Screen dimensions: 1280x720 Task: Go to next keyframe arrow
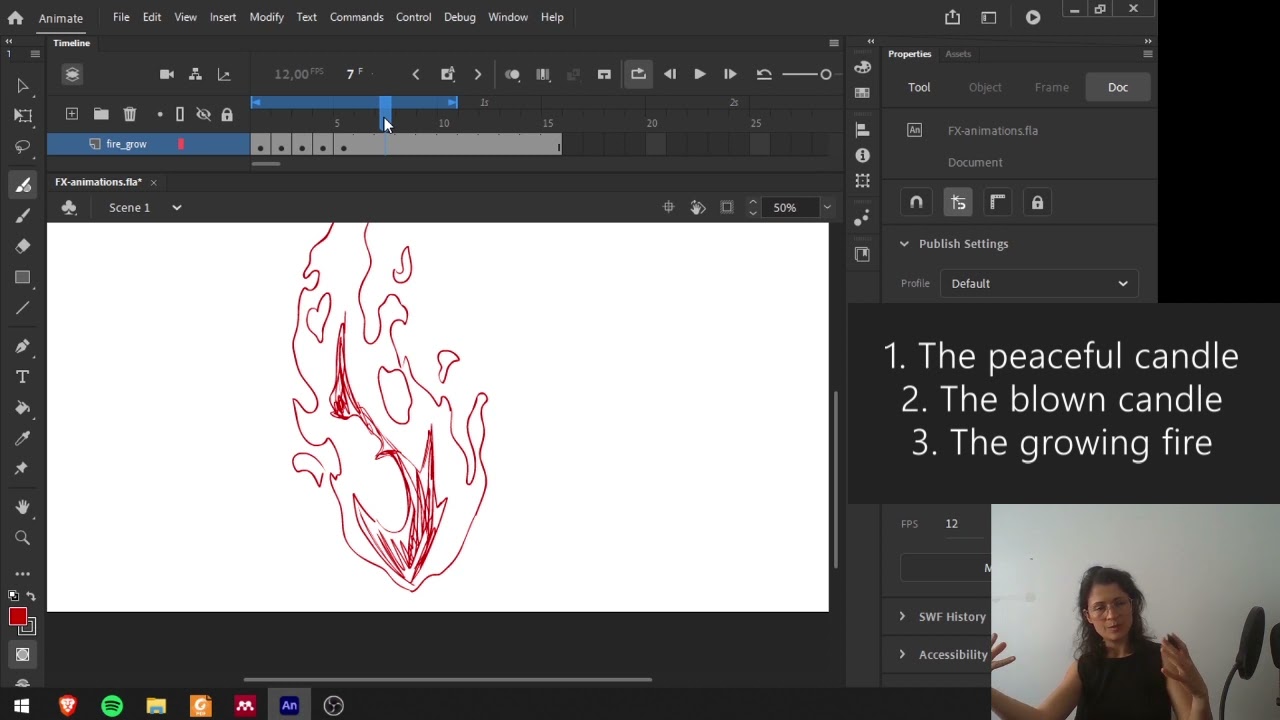click(478, 74)
